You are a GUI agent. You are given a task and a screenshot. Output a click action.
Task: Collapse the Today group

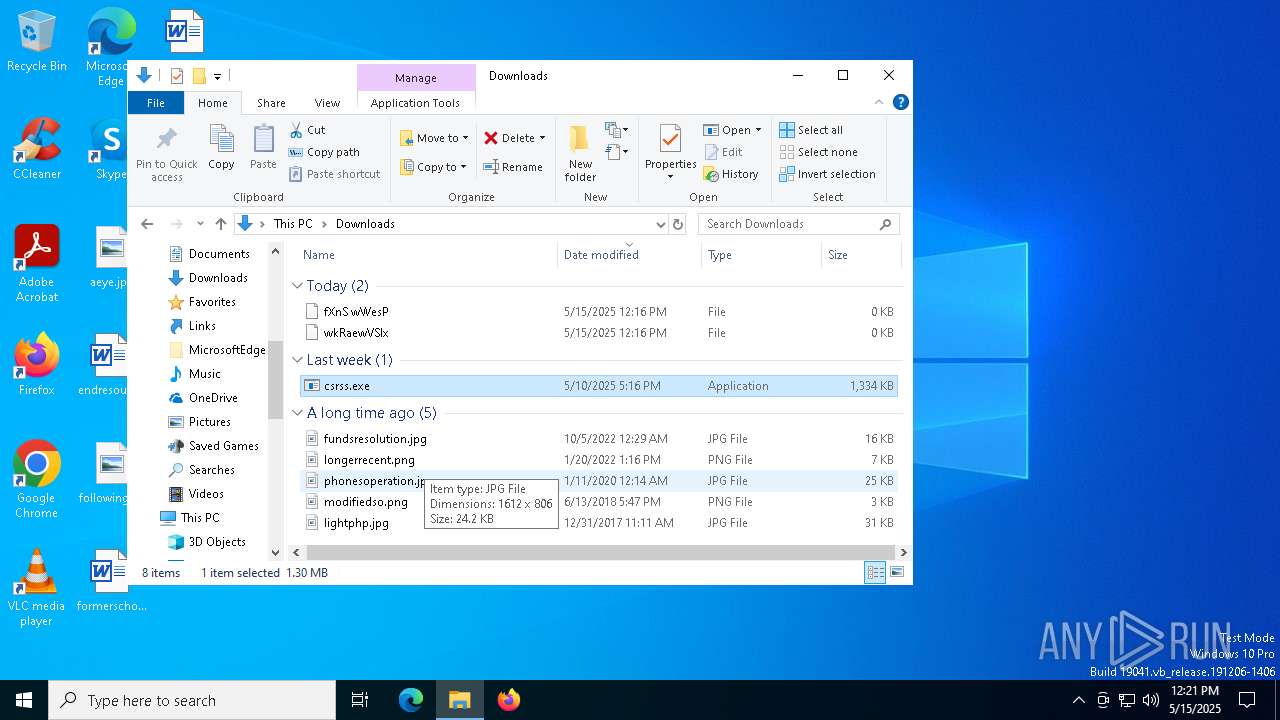(297, 286)
